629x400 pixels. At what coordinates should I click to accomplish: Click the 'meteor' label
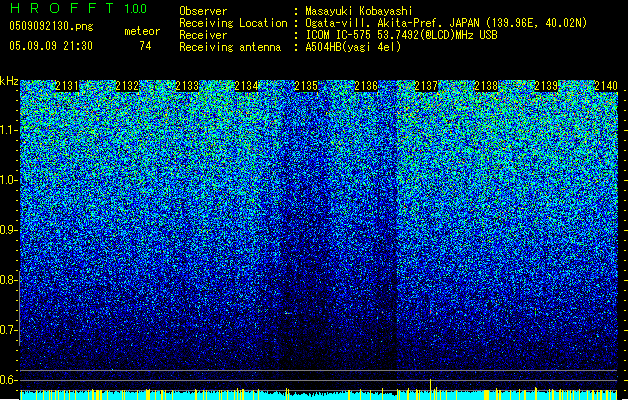142,31
